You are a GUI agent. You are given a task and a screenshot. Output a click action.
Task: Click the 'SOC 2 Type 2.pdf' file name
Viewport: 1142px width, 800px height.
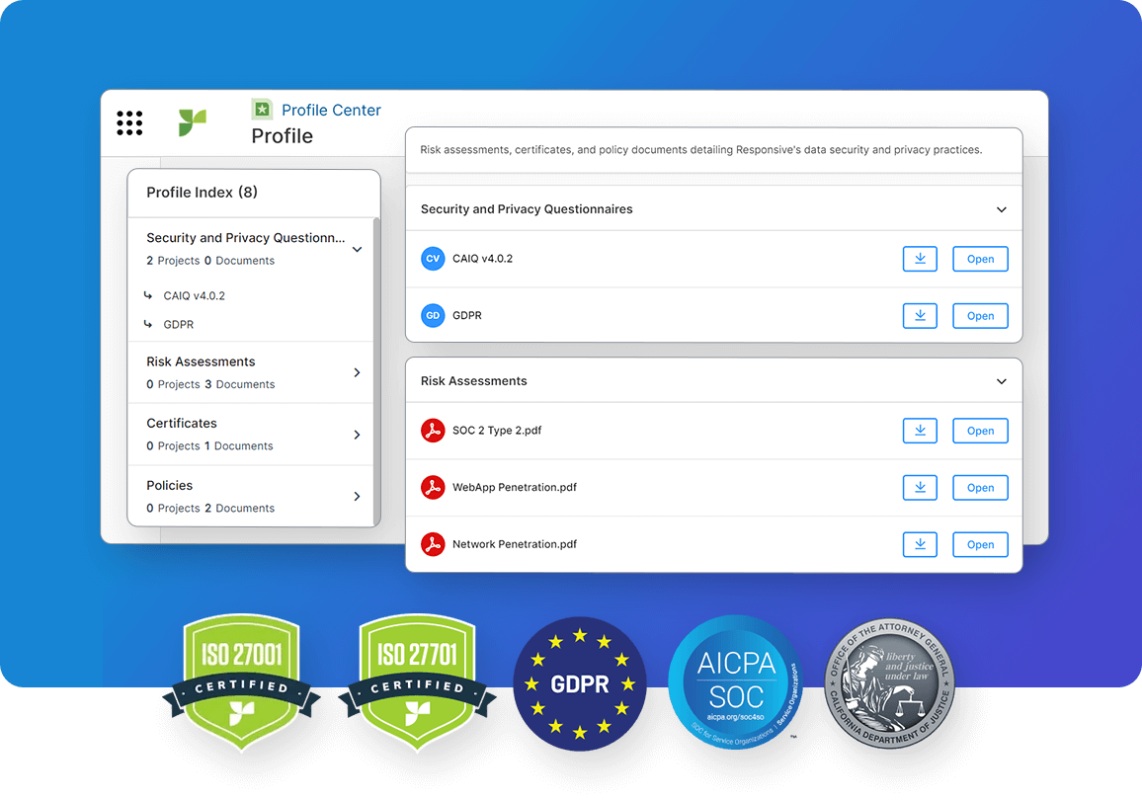pos(497,431)
